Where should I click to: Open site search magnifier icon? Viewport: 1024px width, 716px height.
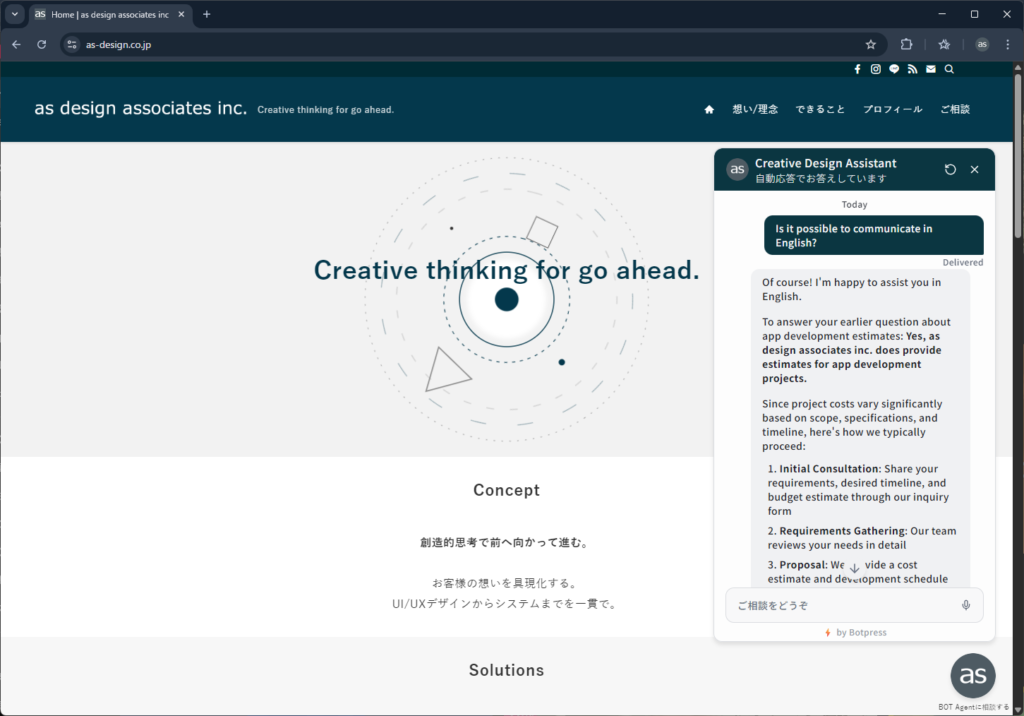pyautogui.click(x=949, y=69)
